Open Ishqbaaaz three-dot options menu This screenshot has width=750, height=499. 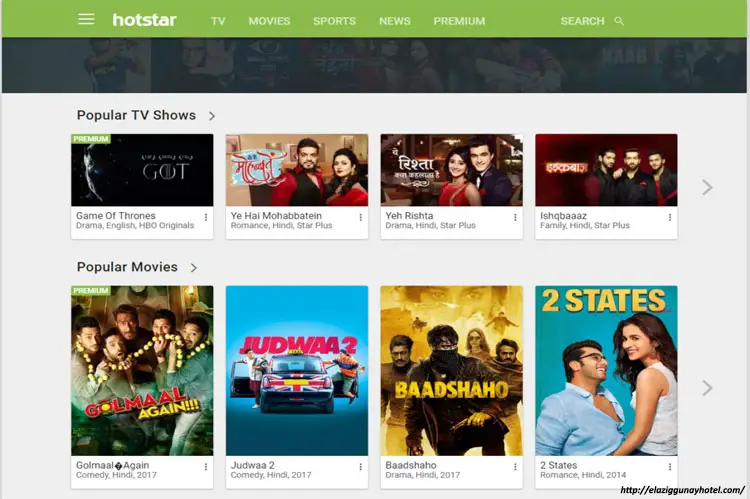pos(670,217)
